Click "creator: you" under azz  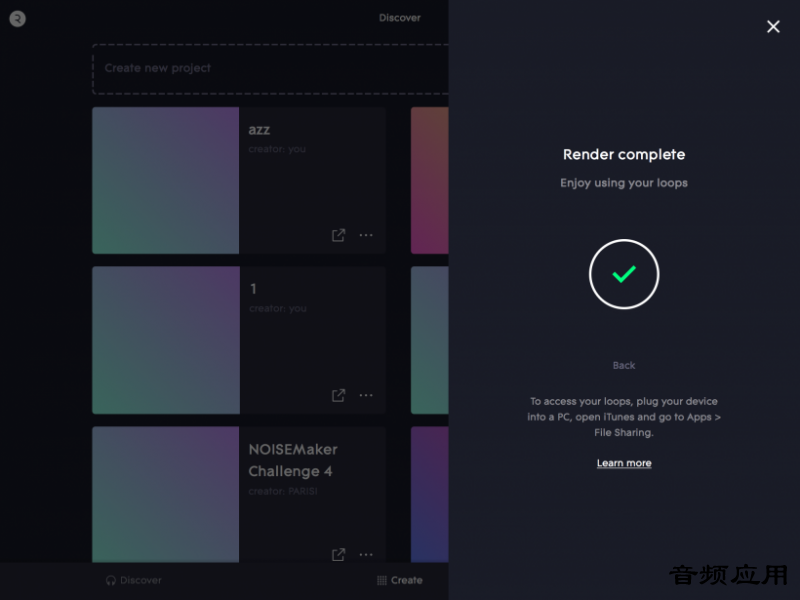[x=277, y=149]
